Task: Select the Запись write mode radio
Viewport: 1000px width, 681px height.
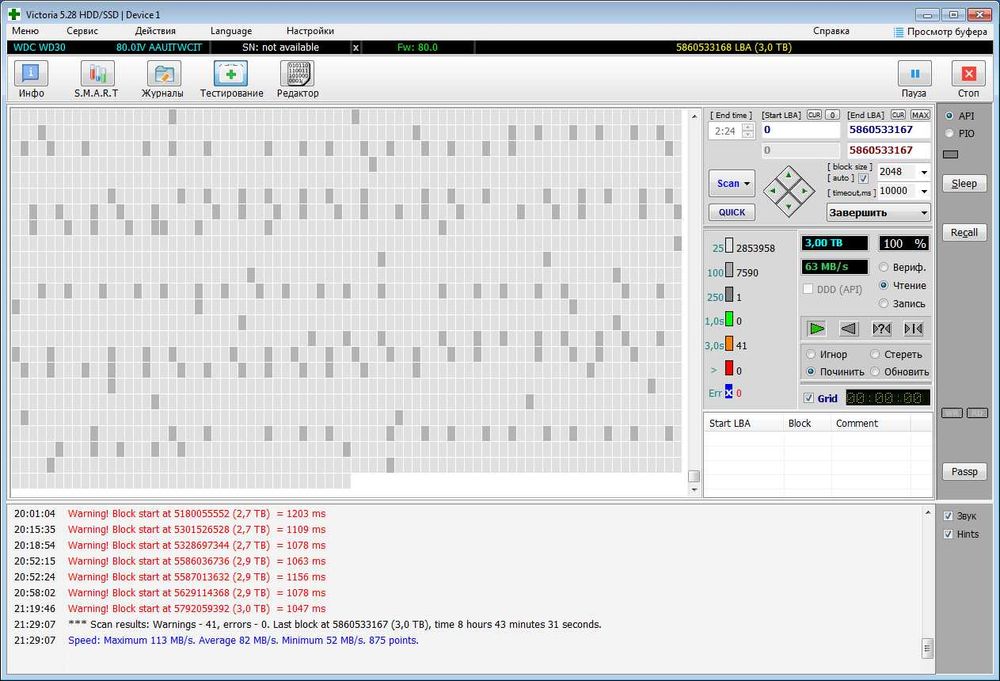Action: [x=883, y=304]
